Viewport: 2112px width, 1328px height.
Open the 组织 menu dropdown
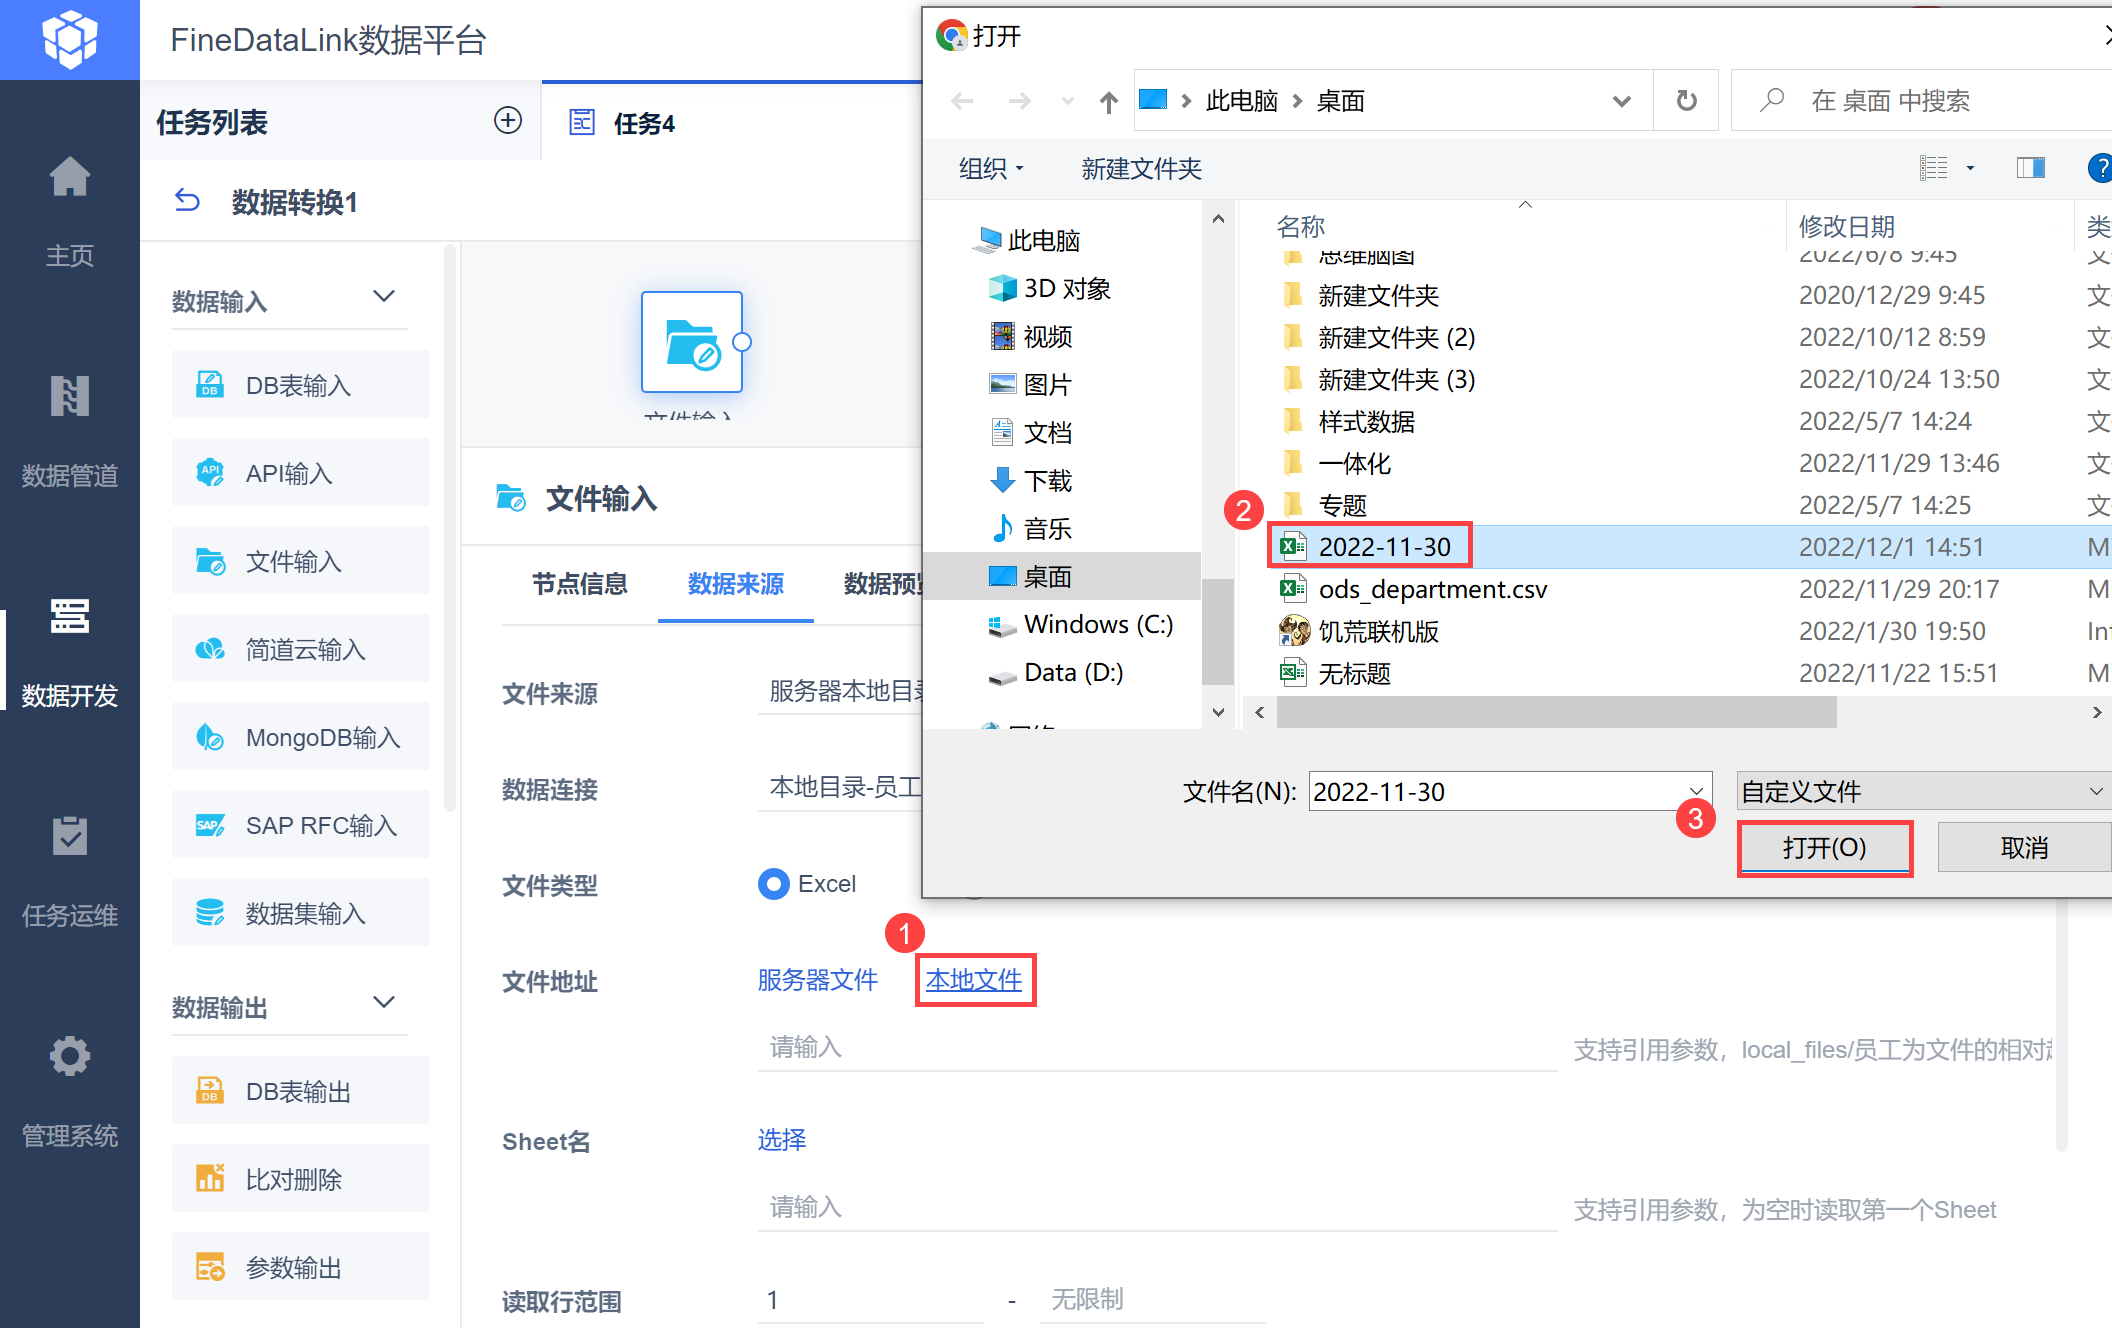991,169
